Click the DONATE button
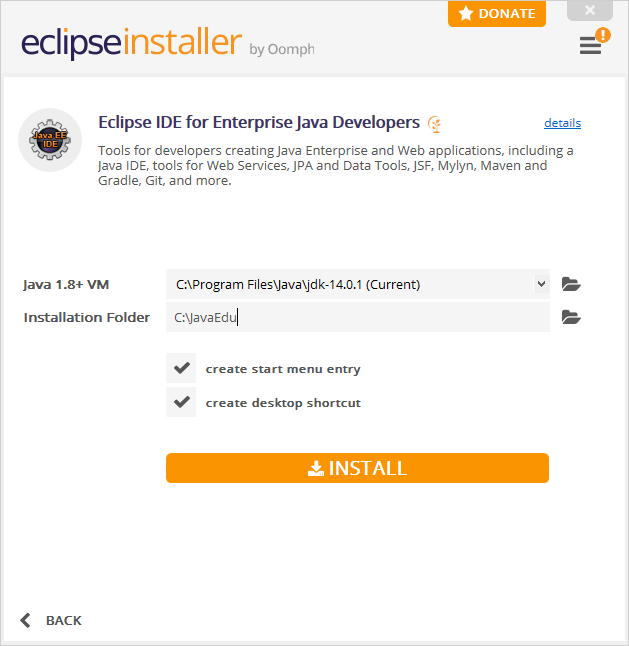629x646 pixels. pos(497,14)
